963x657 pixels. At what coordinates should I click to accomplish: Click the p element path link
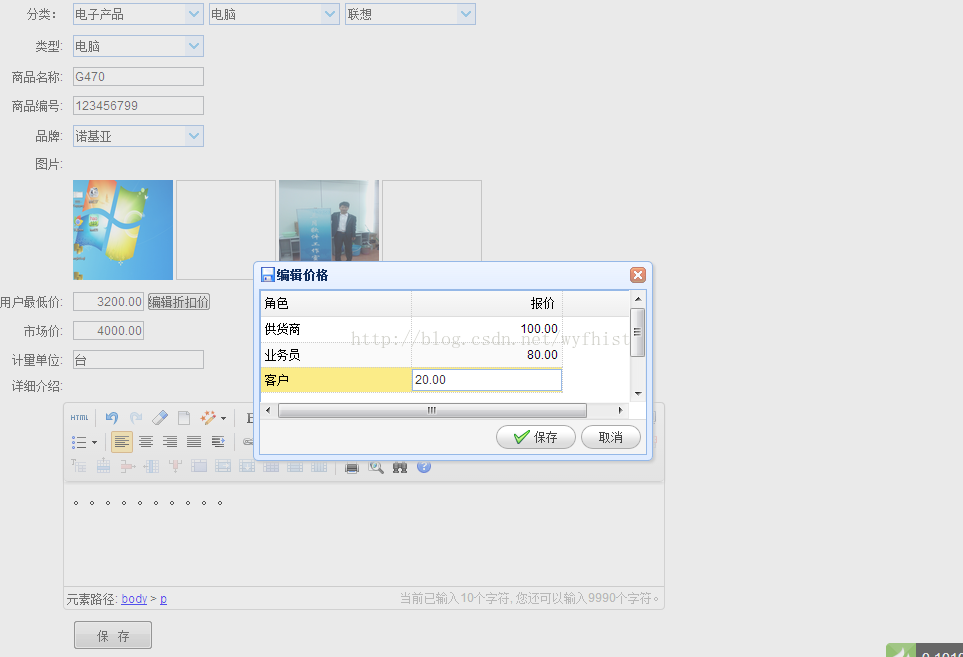pyautogui.click(x=163, y=599)
